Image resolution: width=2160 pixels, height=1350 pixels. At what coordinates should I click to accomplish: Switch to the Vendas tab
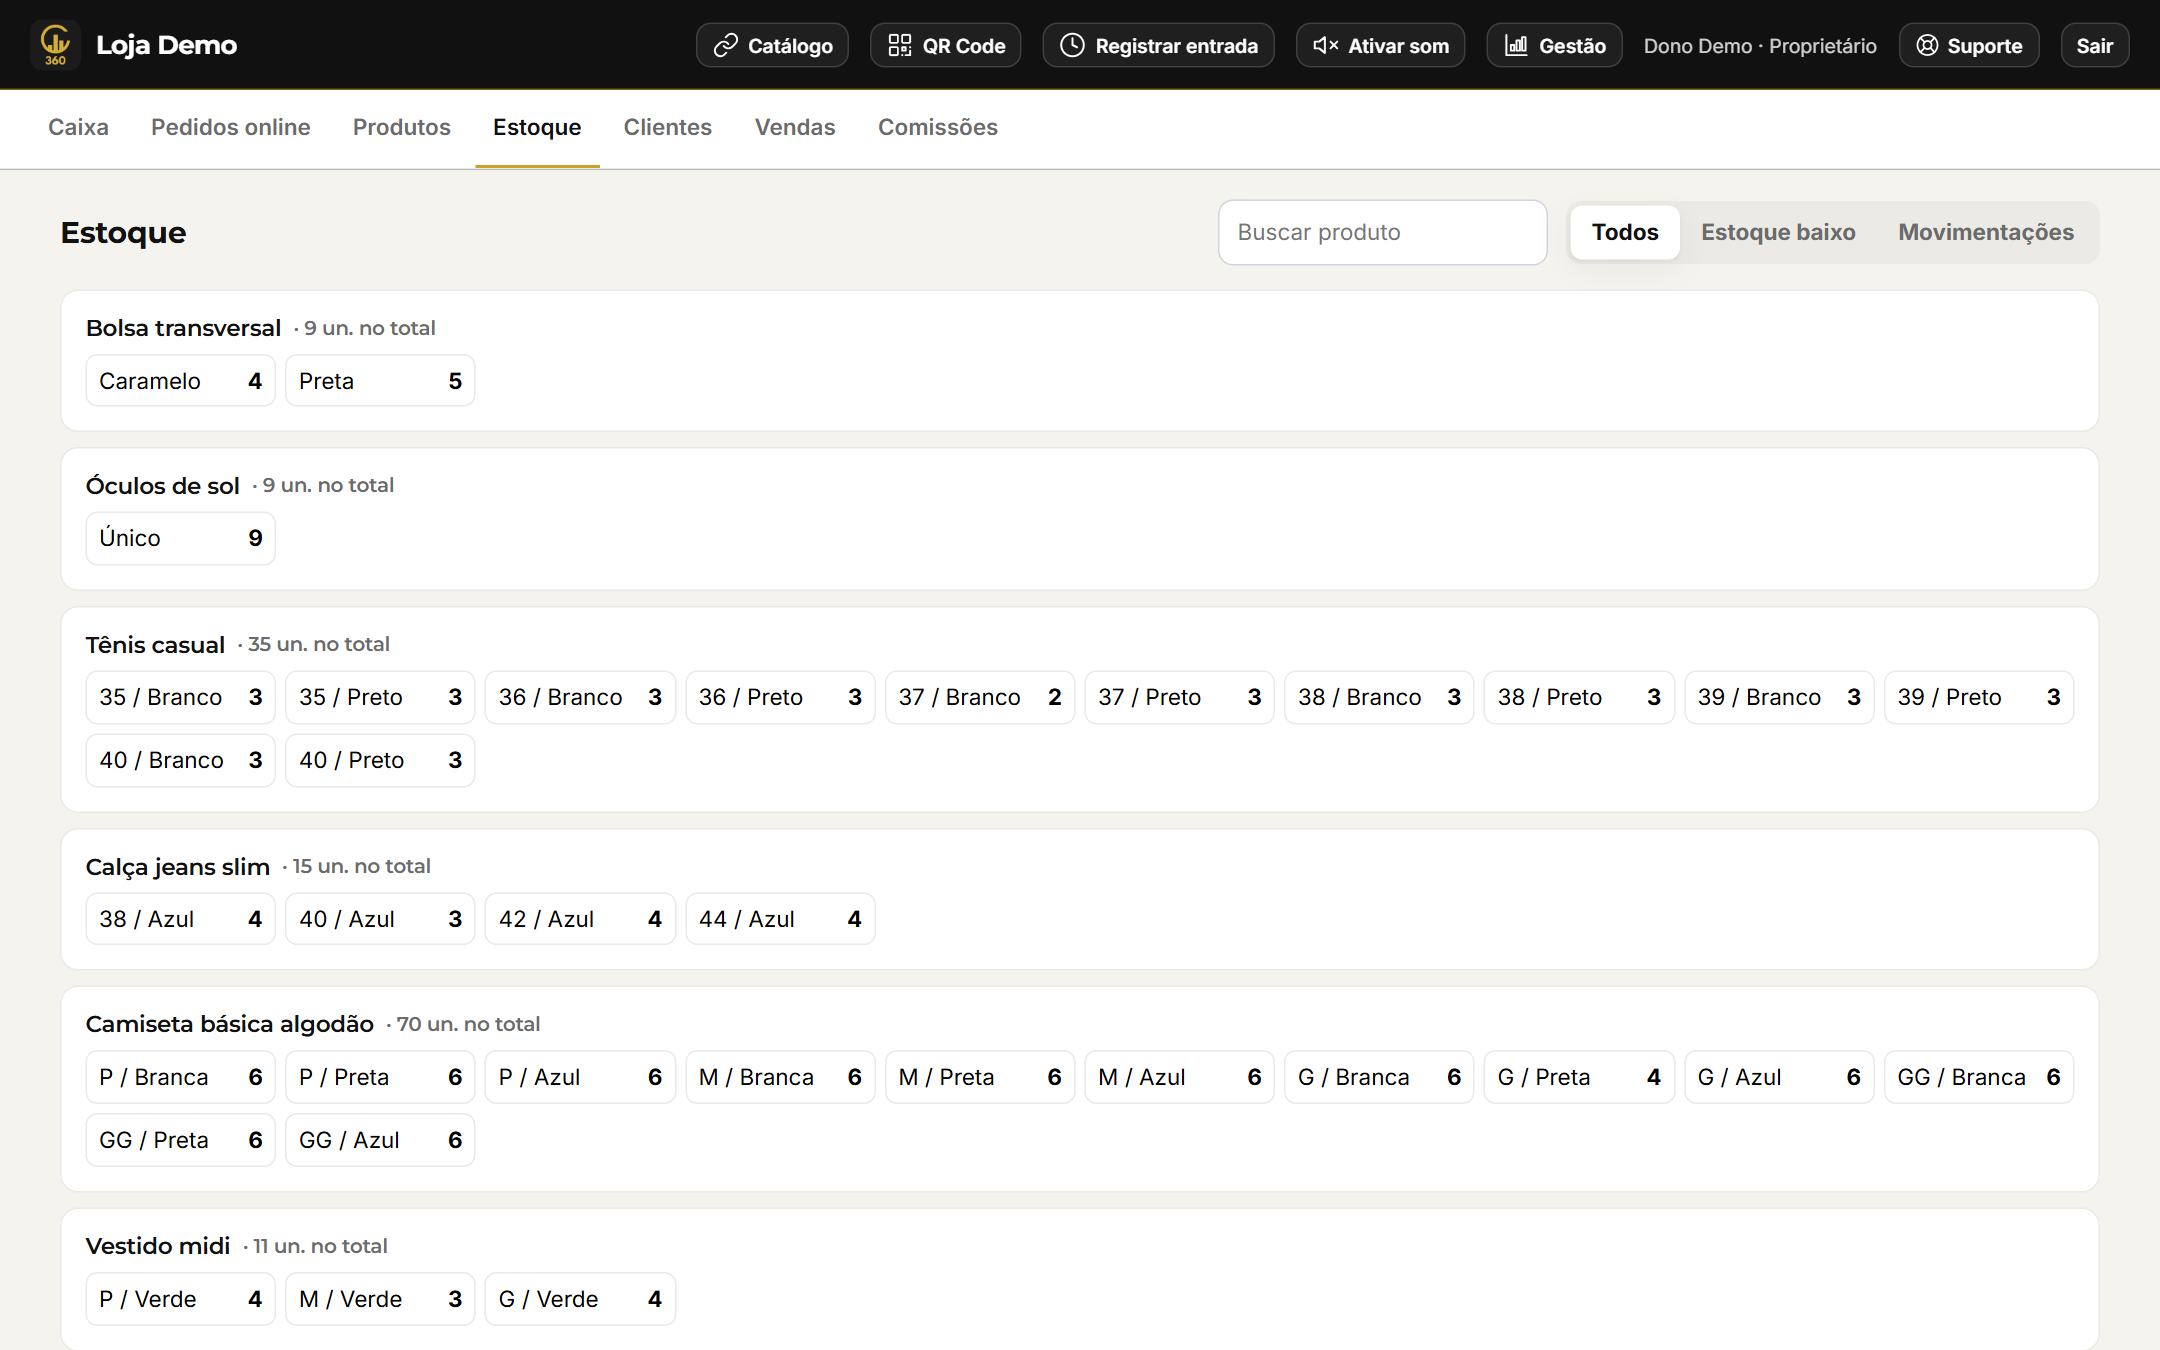[x=795, y=128]
